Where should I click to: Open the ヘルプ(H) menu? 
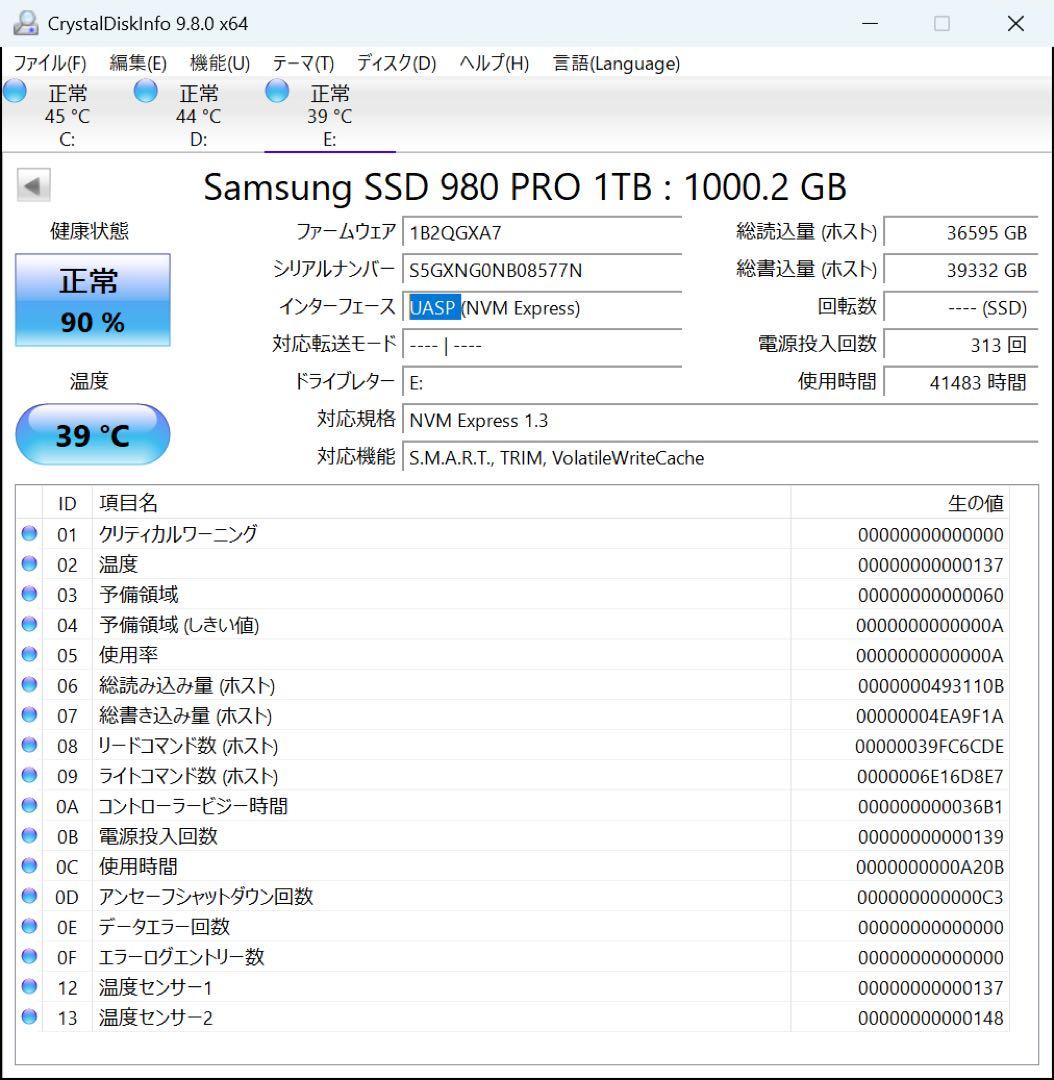[494, 63]
